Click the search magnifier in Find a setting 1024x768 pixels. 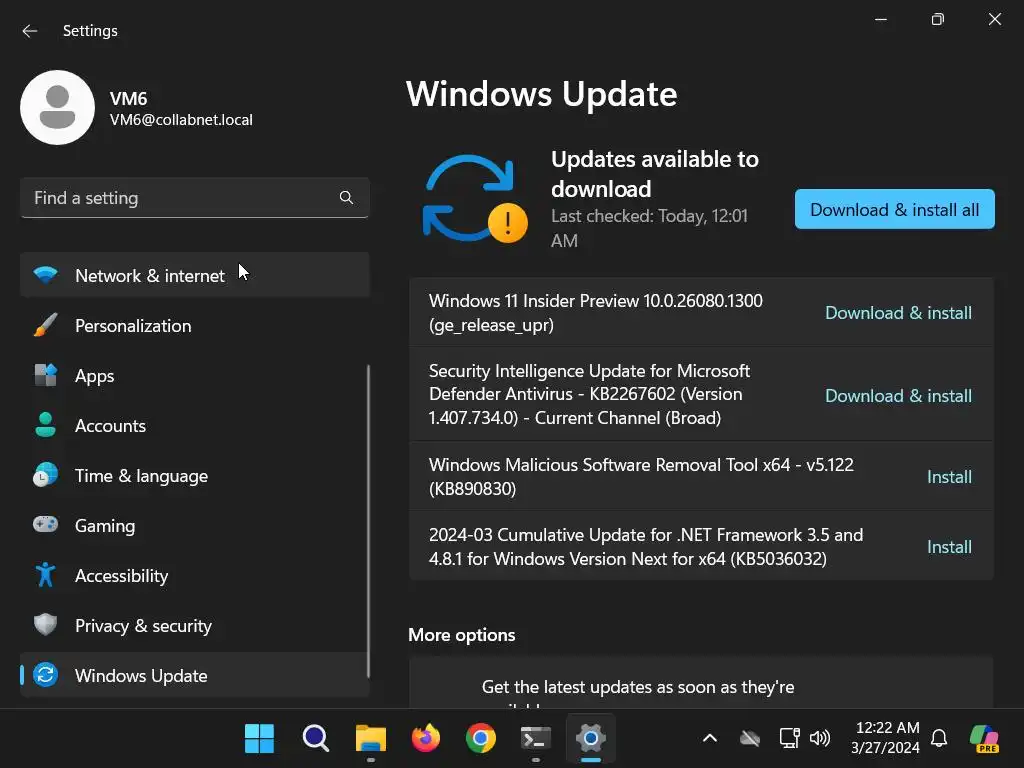click(x=346, y=197)
